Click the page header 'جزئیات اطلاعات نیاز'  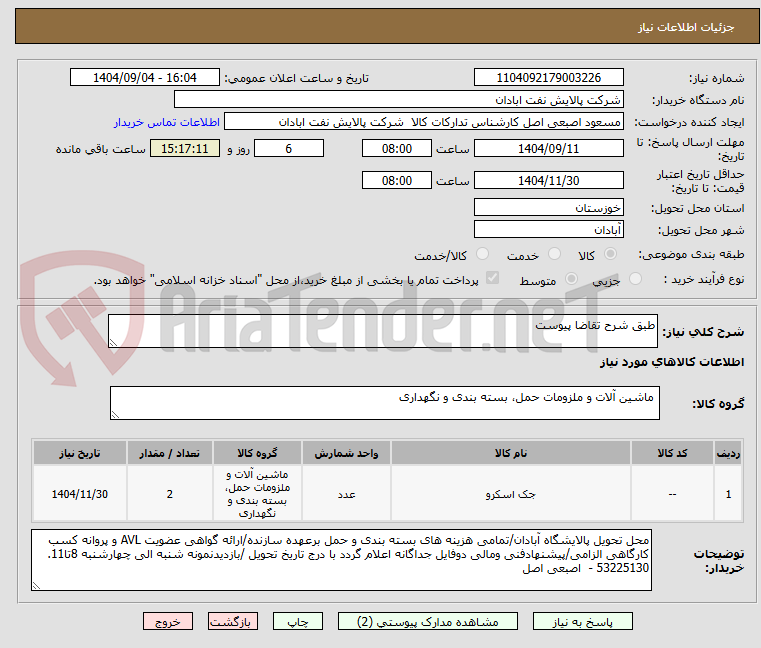pyautogui.click(x=685, y=27)
